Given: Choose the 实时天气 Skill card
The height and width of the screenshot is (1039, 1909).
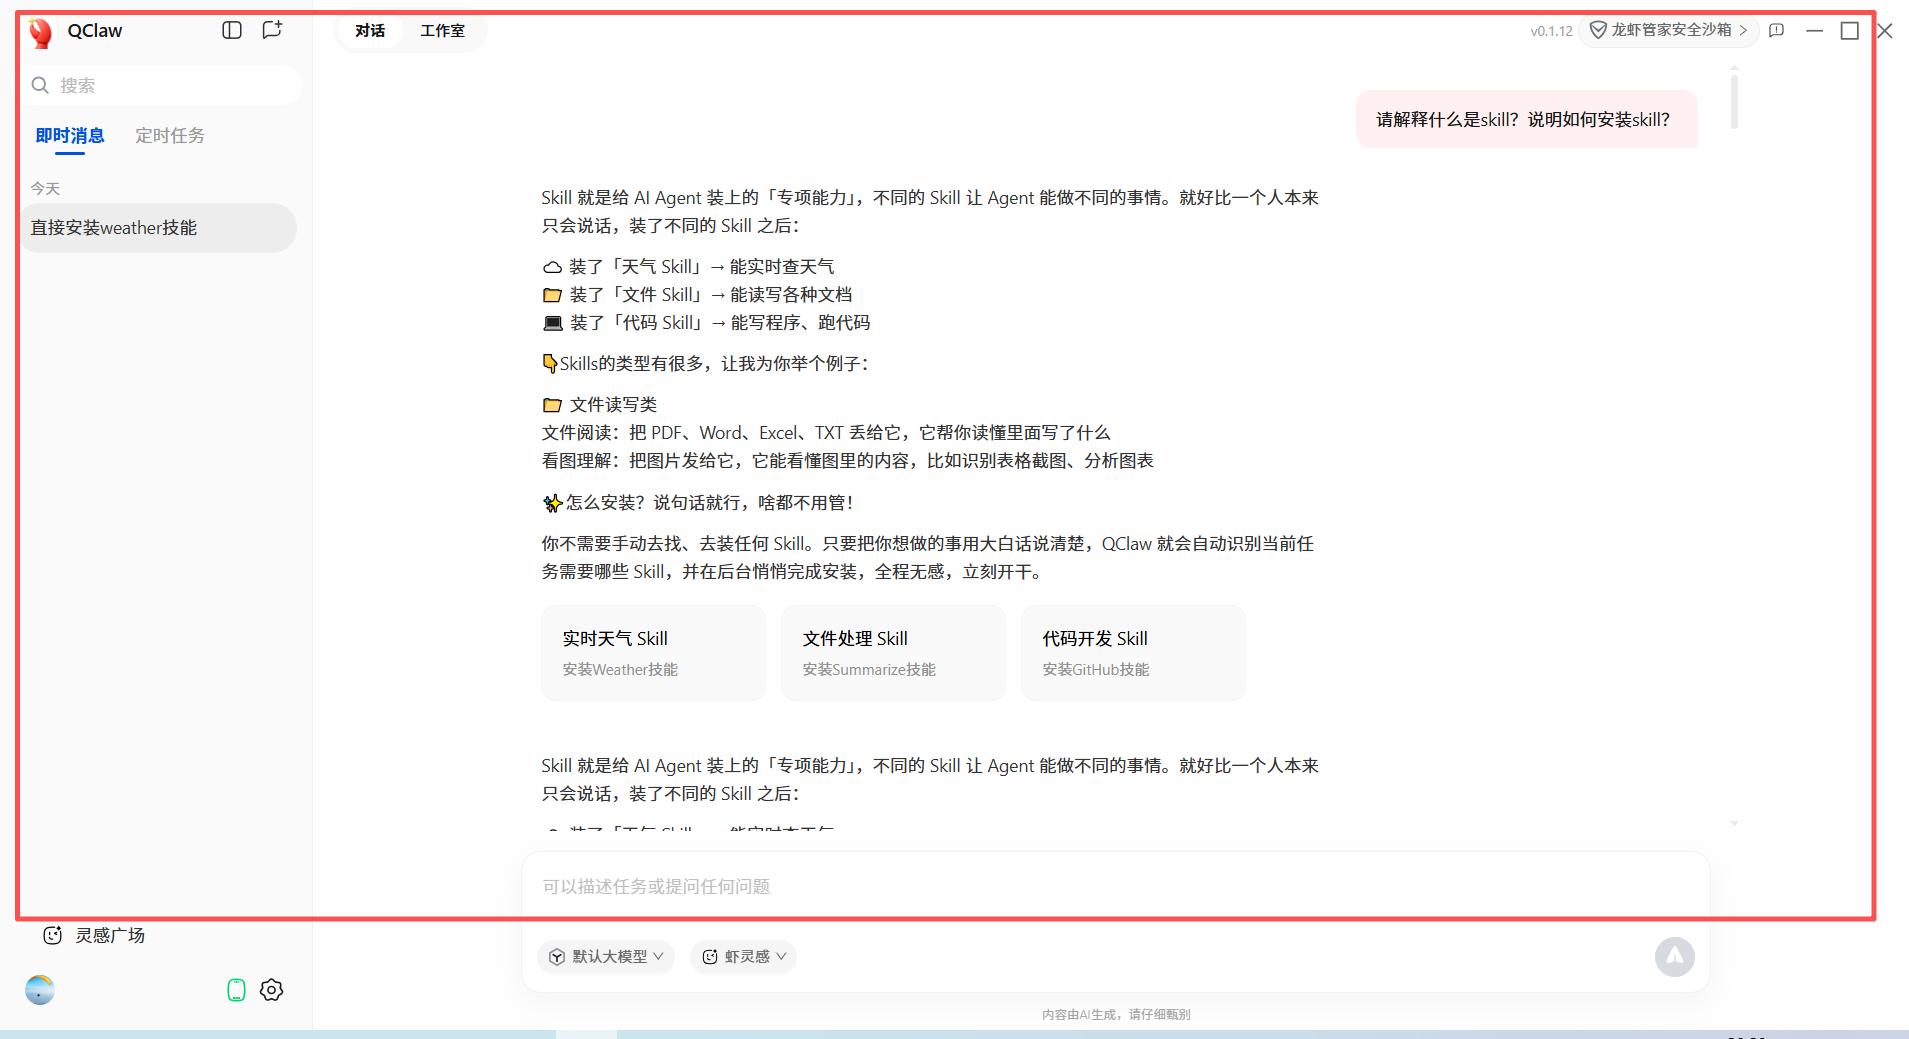Looking at the screenshot, I should pyautogui.click(x=653, y=652).
